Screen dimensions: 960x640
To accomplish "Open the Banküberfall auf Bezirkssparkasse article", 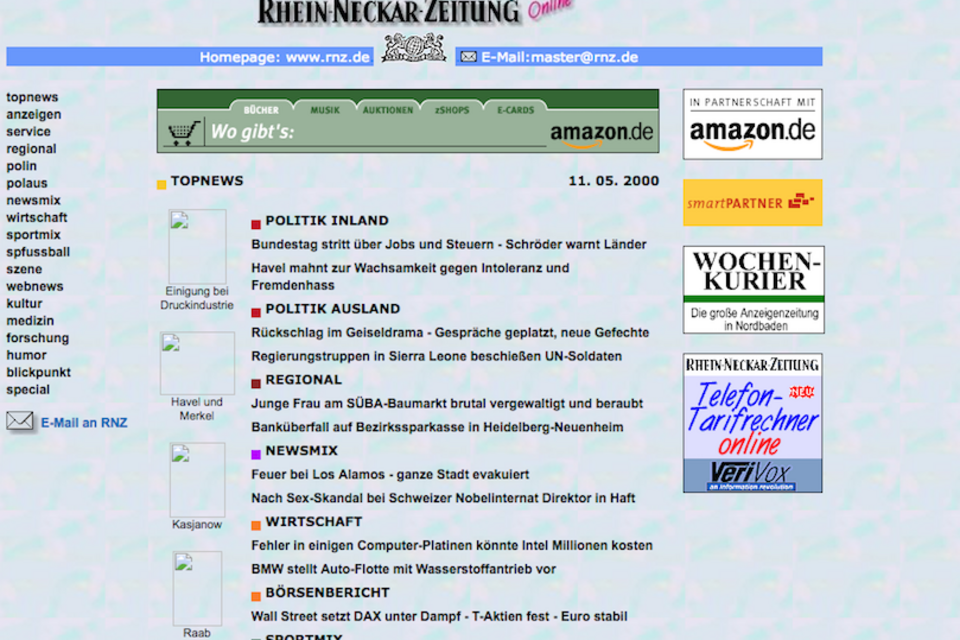I will (x=437, y=427).
